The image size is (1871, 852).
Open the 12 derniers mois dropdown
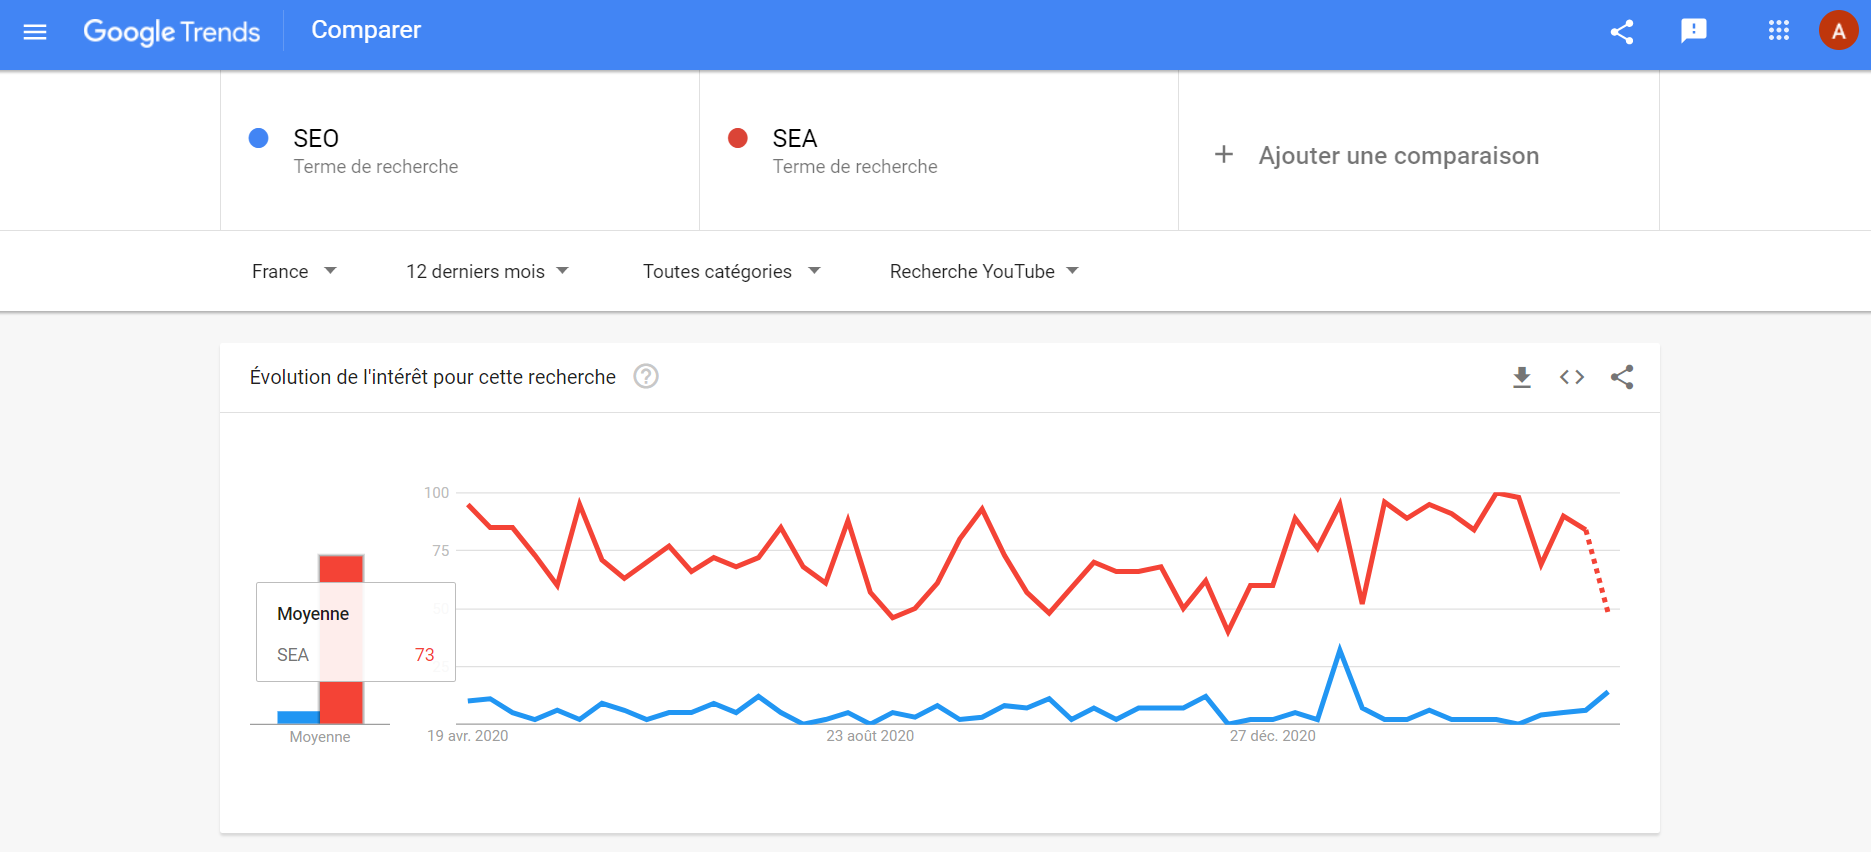[487, 271]
